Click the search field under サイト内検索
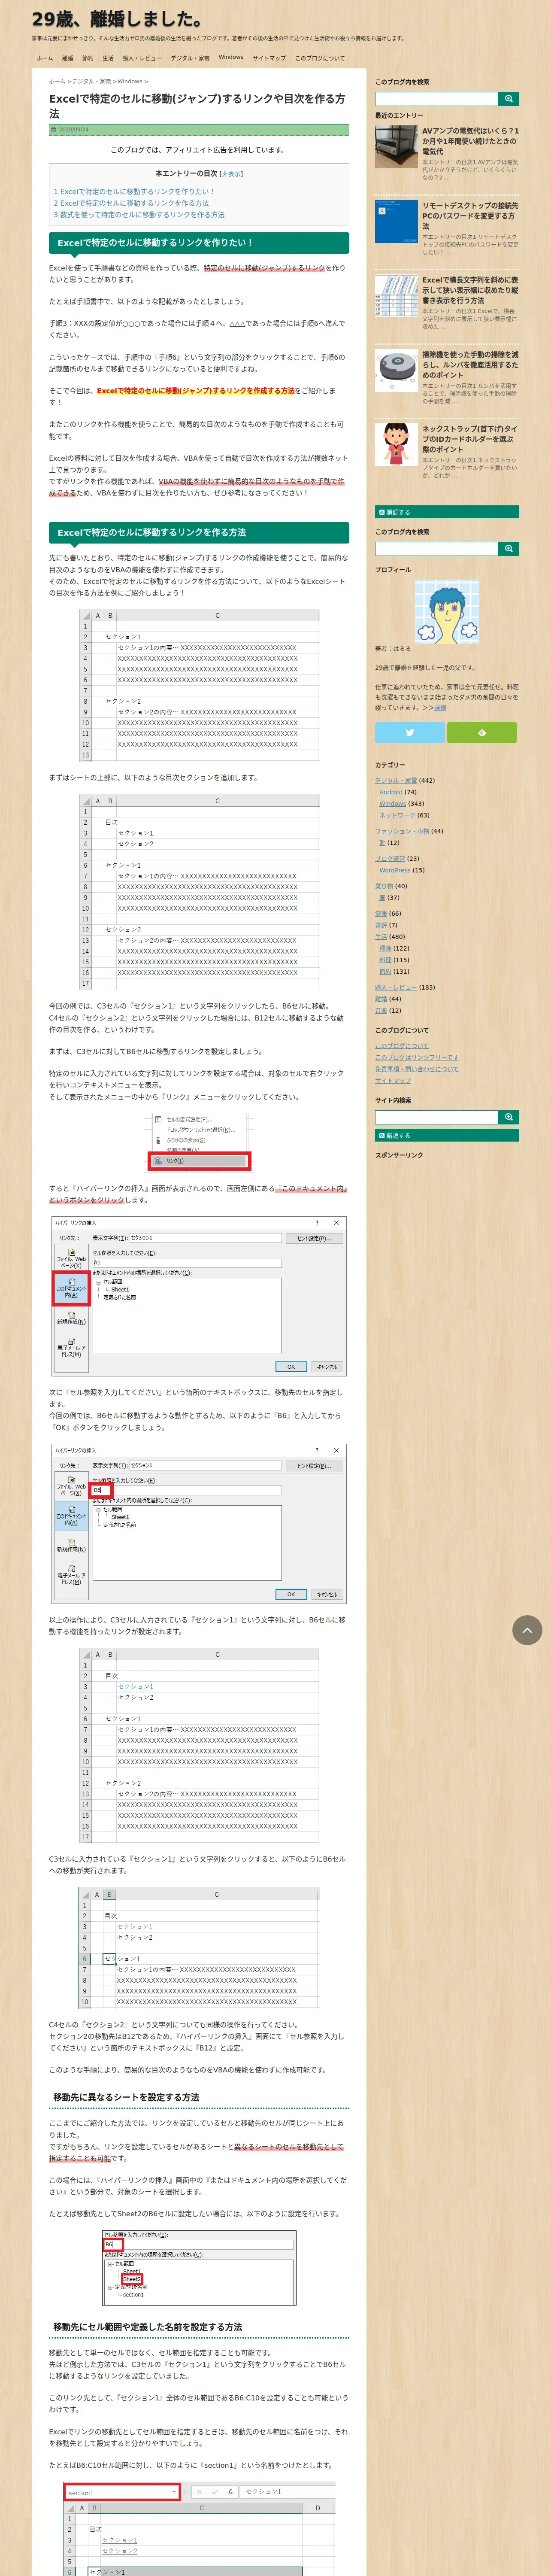Screen dimensions: 551x2576 tap(436, 1117)
